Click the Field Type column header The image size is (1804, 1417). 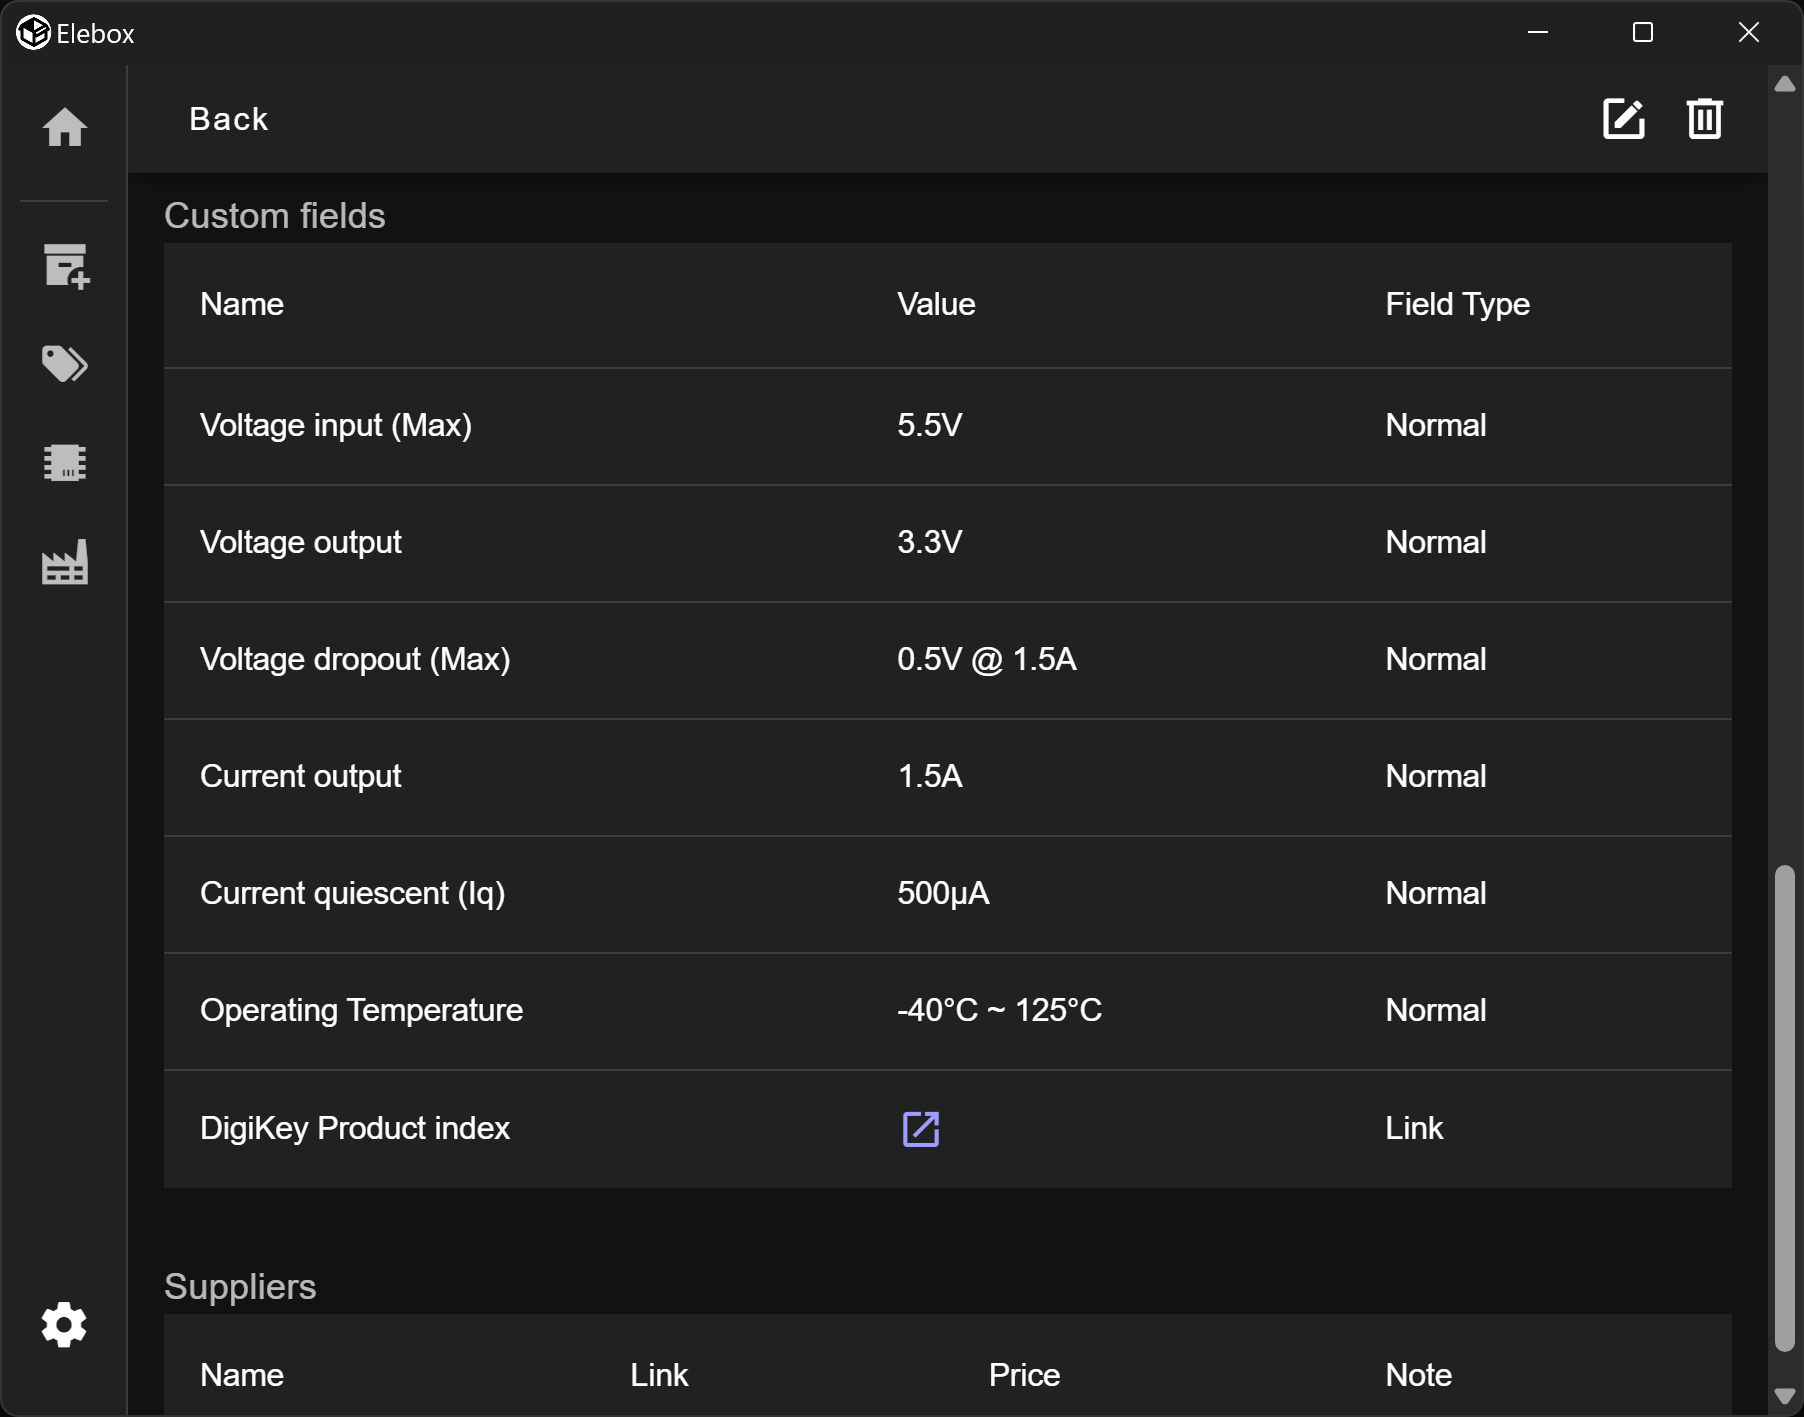(x=1457, y=304)
